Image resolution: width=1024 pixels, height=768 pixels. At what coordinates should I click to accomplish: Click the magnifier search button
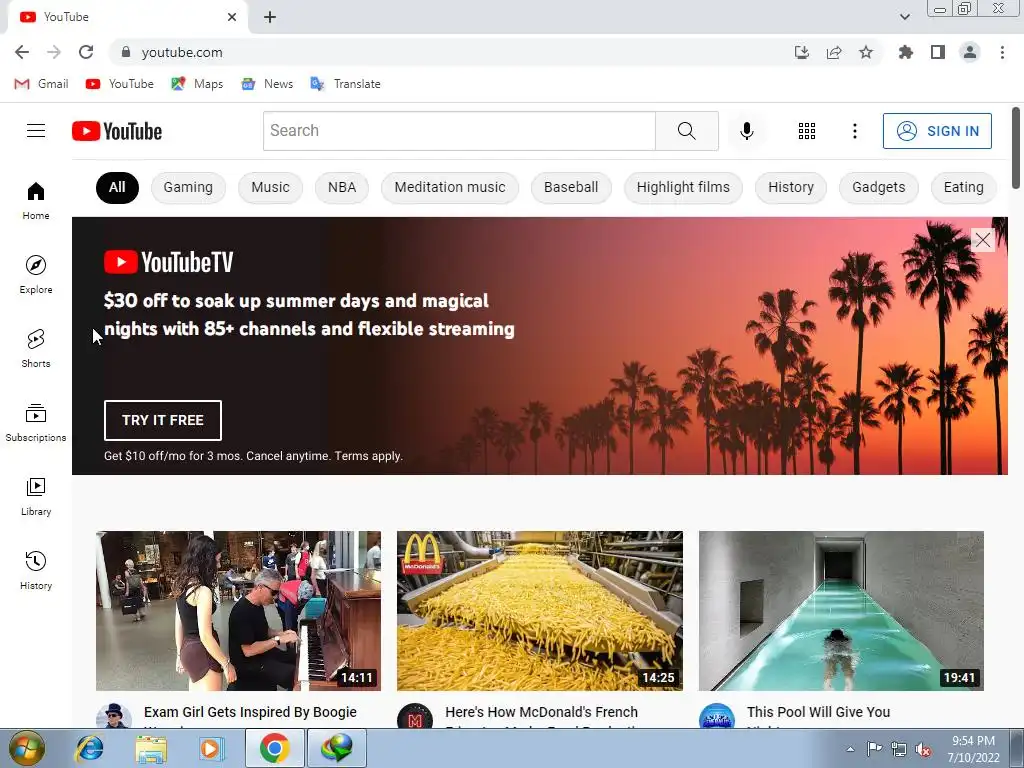686,131
